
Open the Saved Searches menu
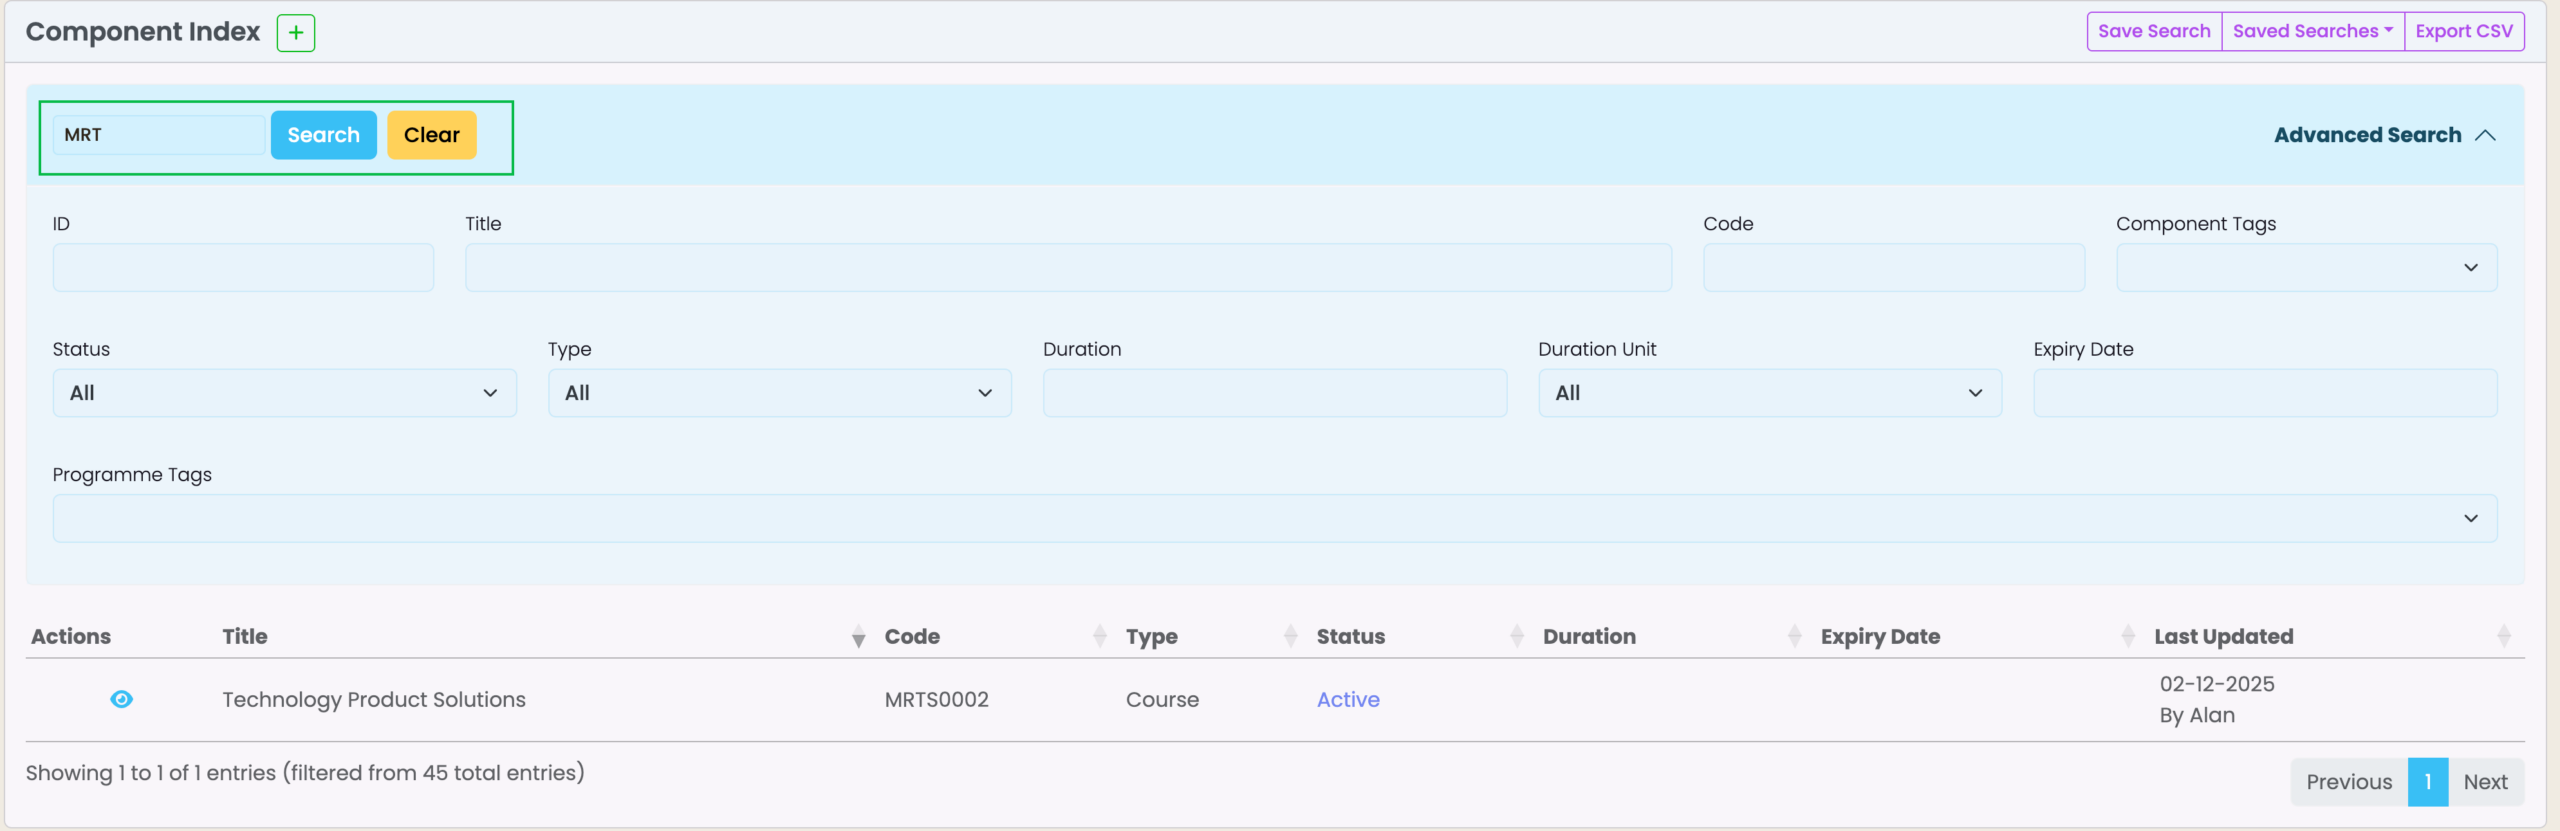point(2312,31)
